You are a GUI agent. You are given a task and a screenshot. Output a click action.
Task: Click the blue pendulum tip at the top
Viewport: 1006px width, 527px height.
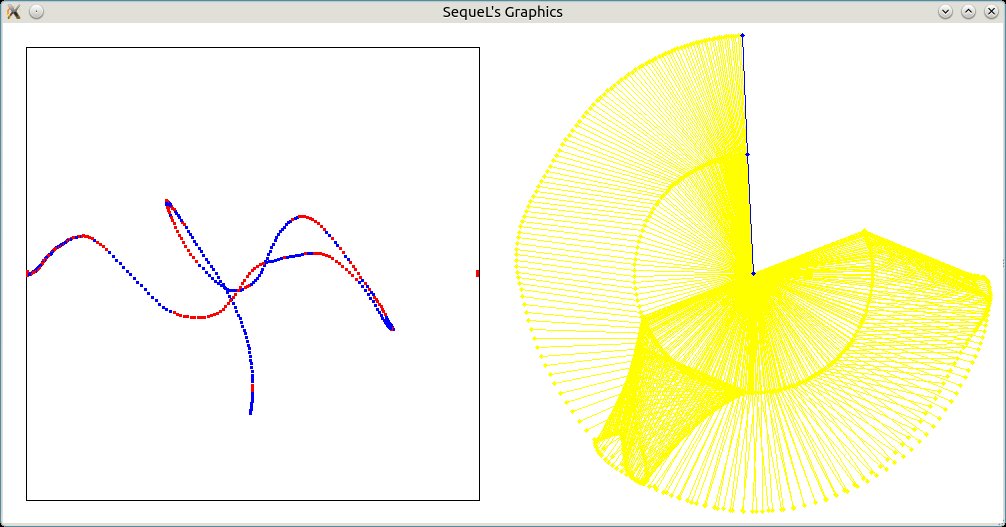click(742, 35)
